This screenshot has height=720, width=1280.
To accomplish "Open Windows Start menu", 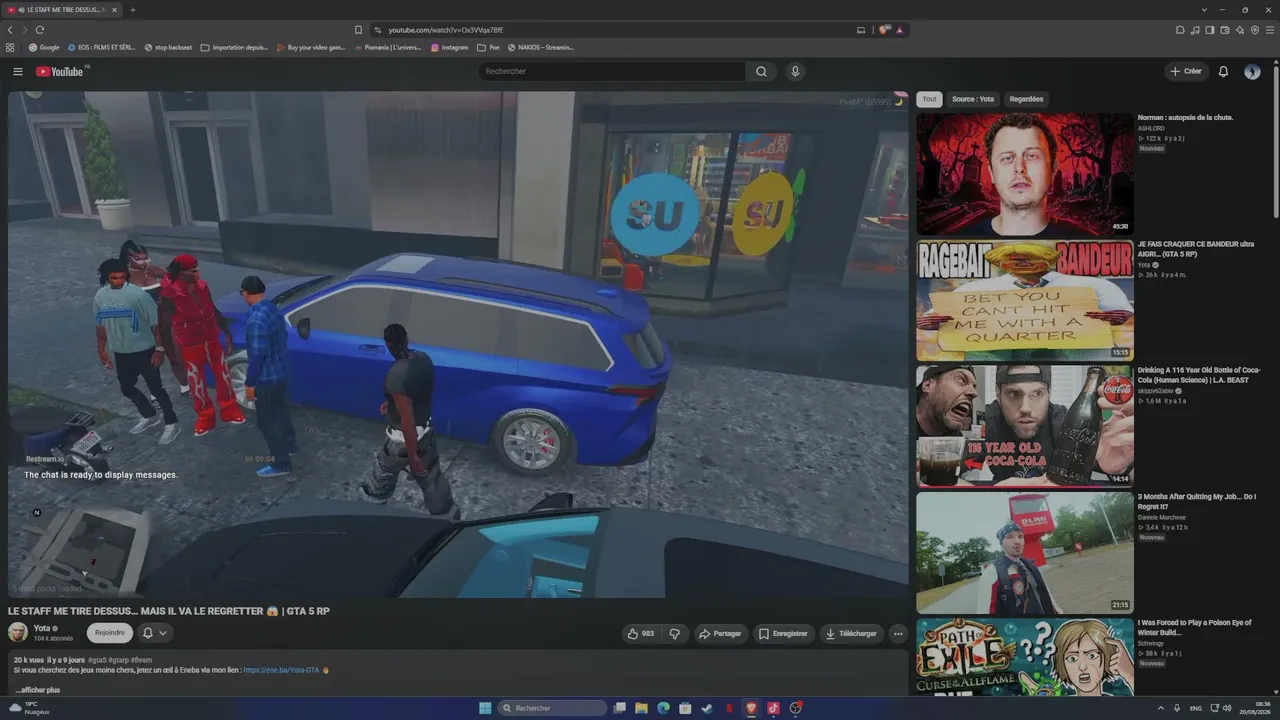I will pyautogui.click(x=485, y=708).
